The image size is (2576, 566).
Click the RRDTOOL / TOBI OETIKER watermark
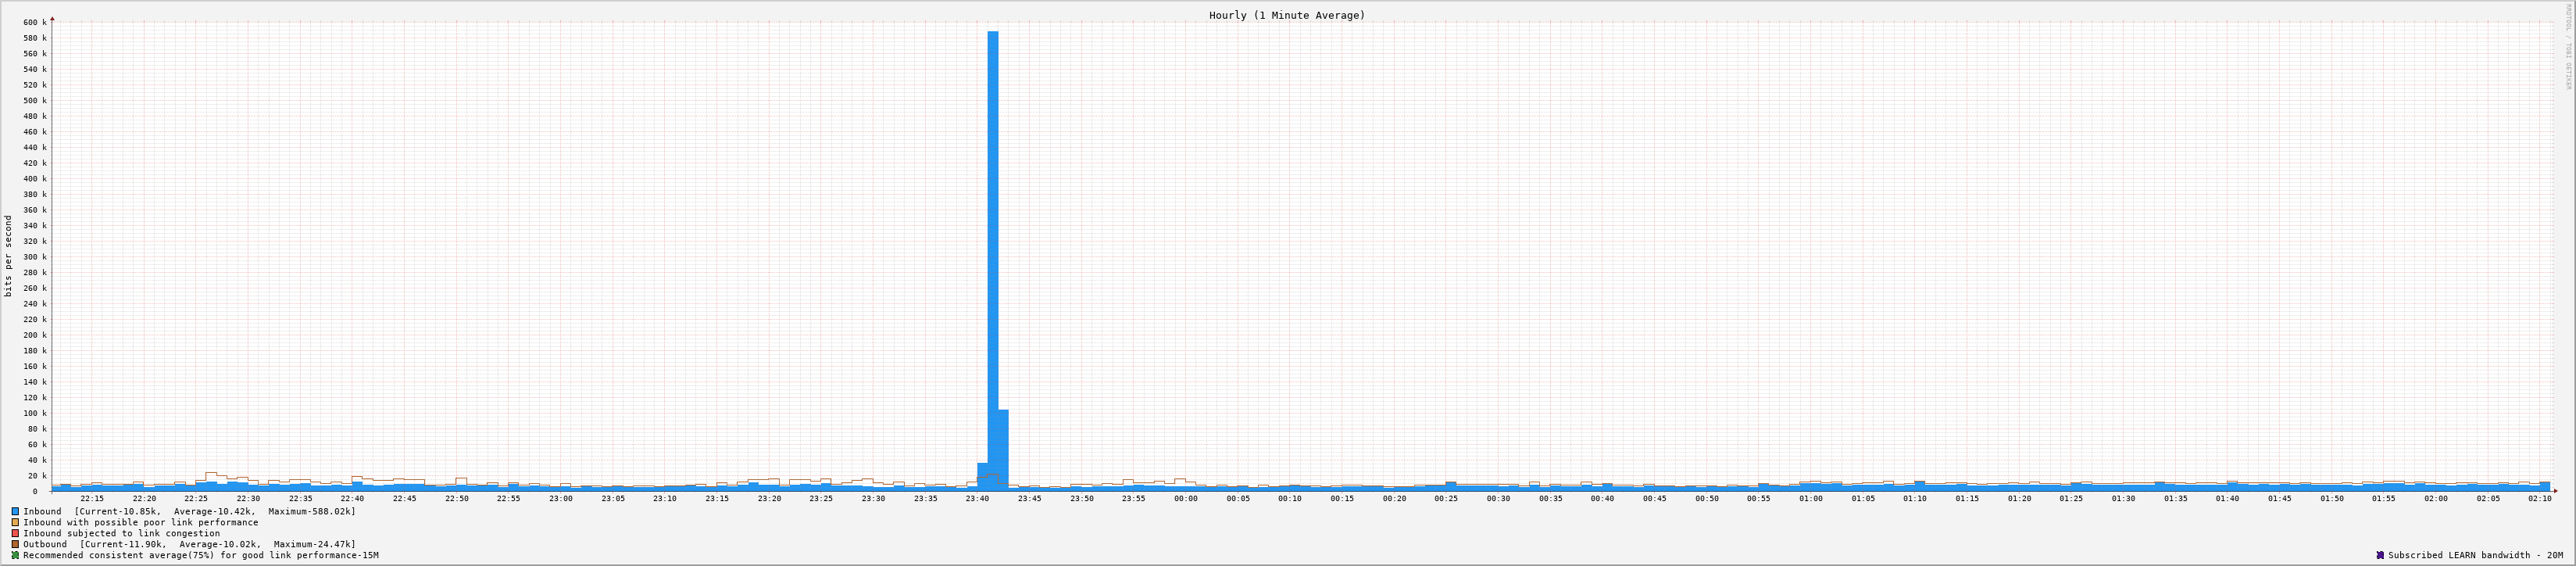pyautogui.click(x=2567, y=45)
